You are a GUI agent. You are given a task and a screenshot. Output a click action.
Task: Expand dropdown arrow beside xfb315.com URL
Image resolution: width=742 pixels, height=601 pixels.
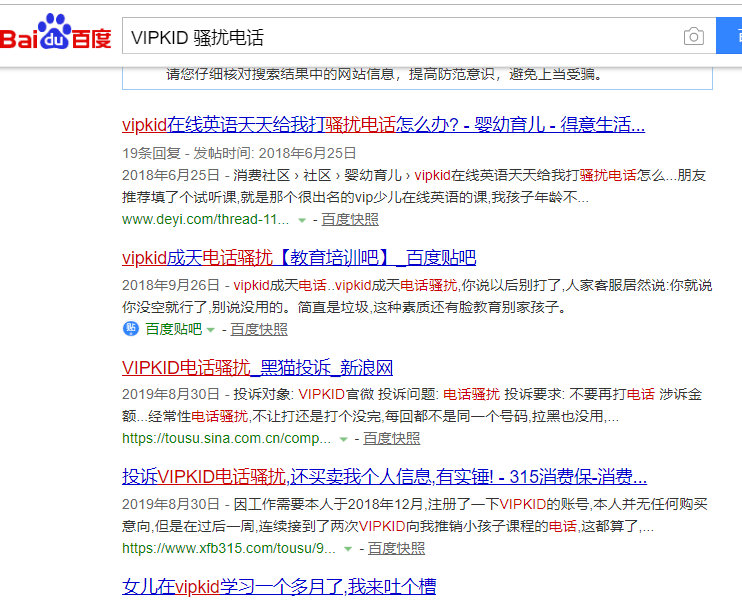click(x=348, y=549)
